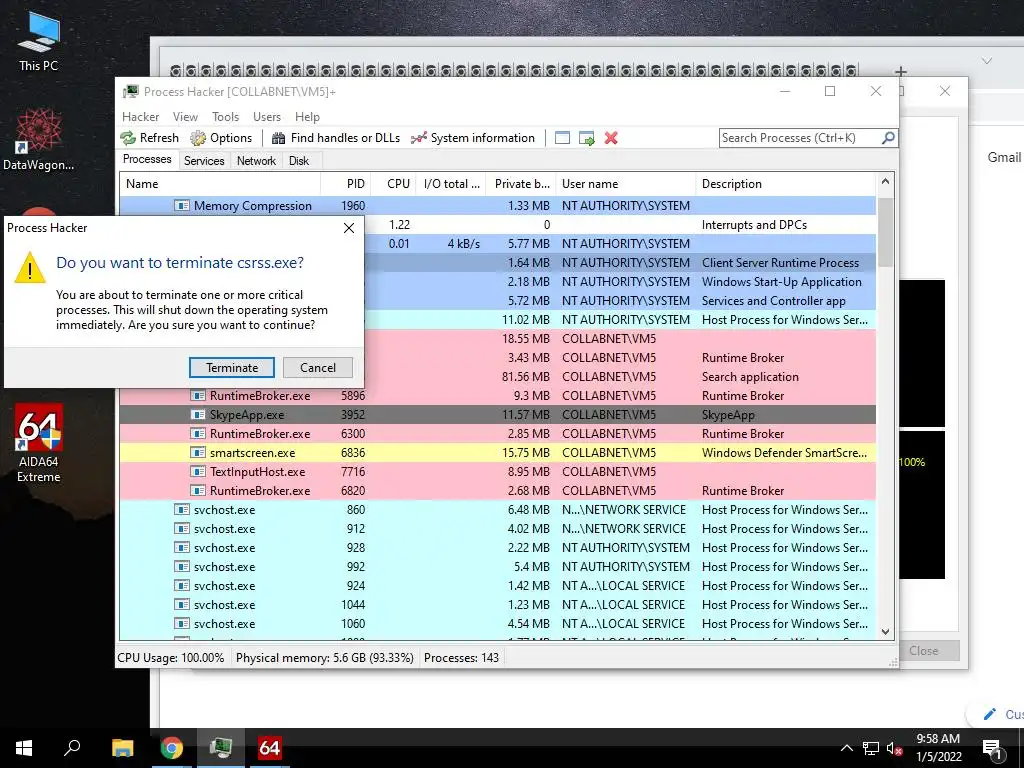Click the Refresh toolbar icon
1024x768 pixels.
pyautogui.click(x=127, y=138)
